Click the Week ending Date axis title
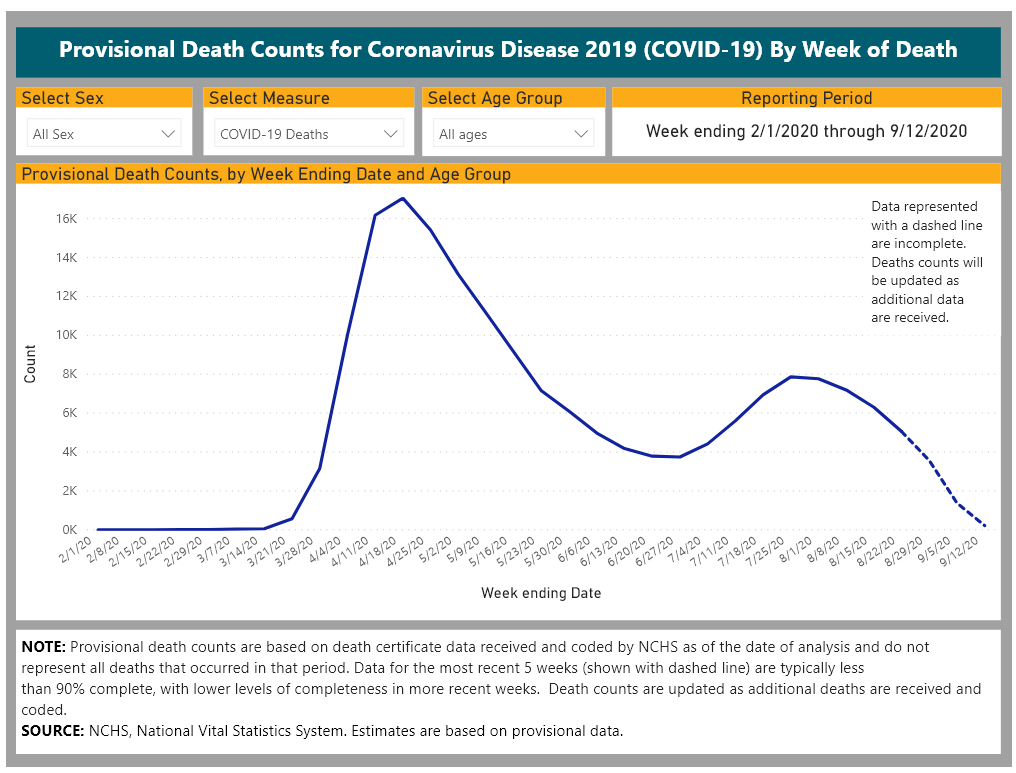Screen dimensions: 1016x773 541,593
